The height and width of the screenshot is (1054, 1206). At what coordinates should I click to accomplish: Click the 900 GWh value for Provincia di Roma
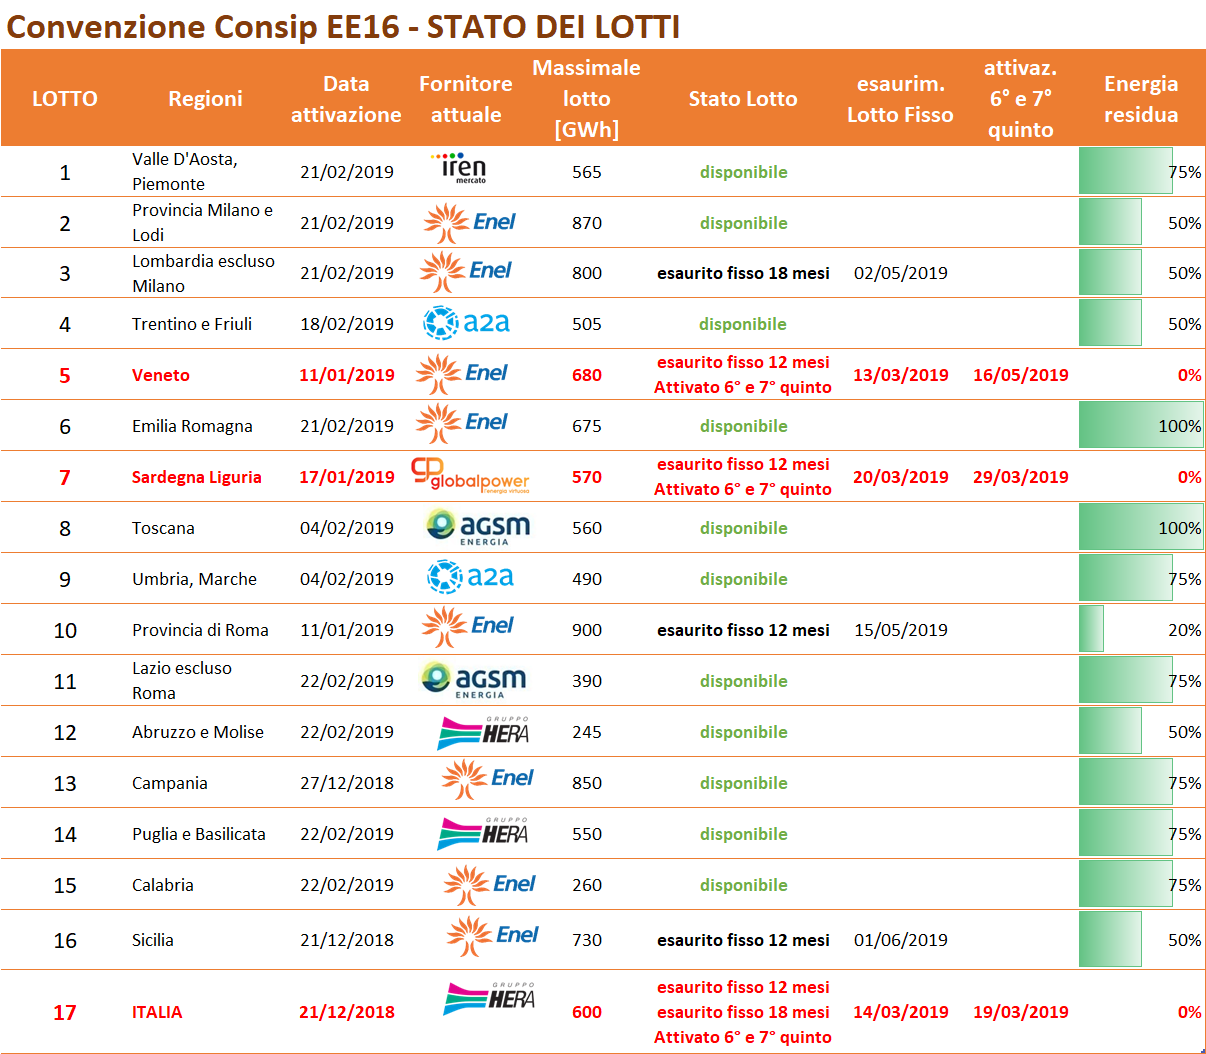pos(587,630)
